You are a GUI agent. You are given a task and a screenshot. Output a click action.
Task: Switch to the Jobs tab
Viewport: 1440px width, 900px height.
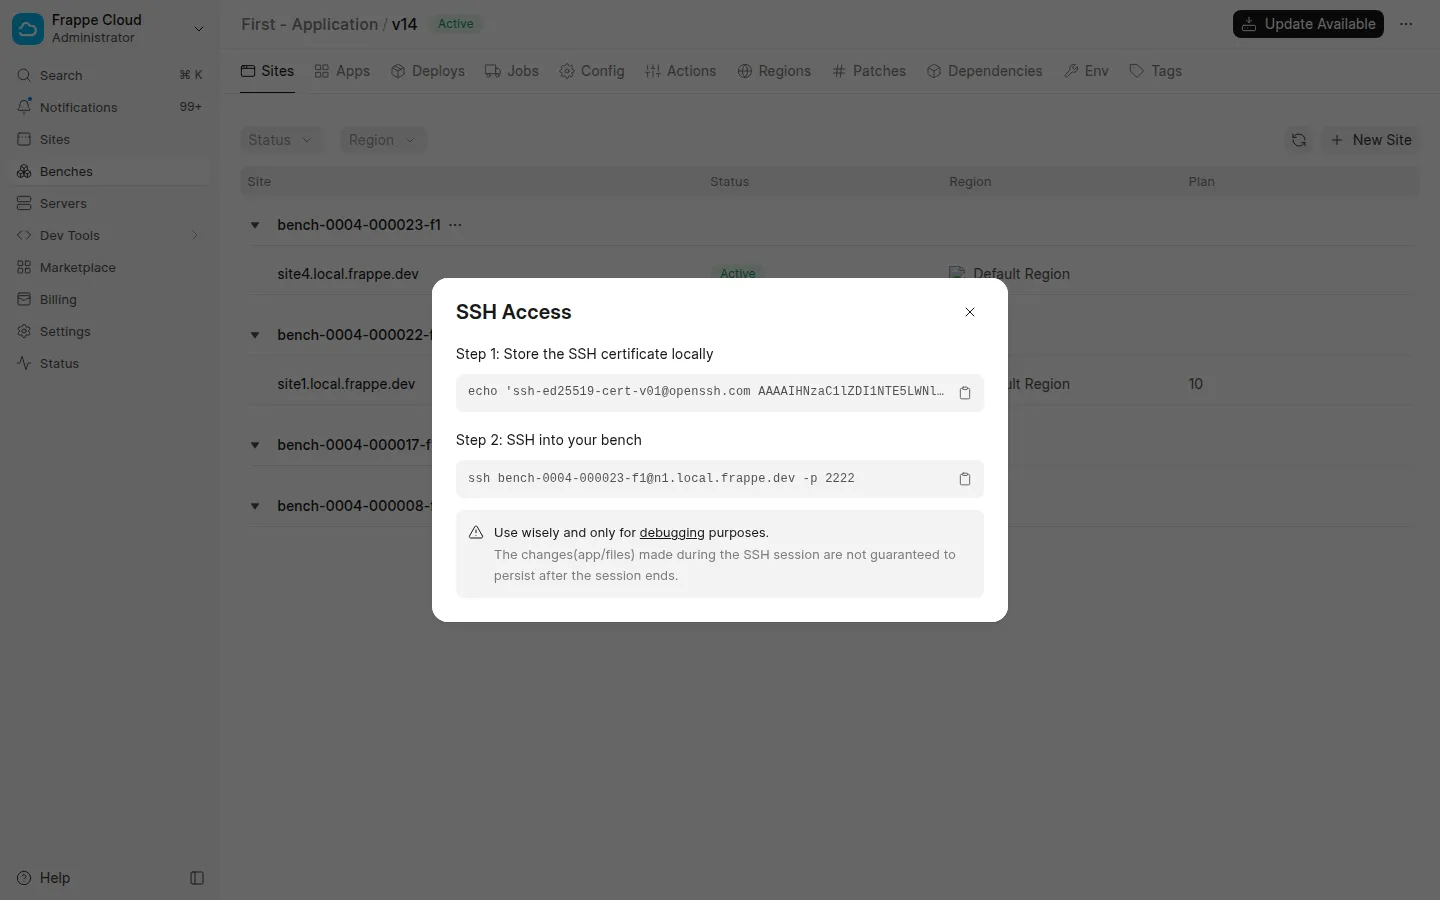(x=511, y=71)
